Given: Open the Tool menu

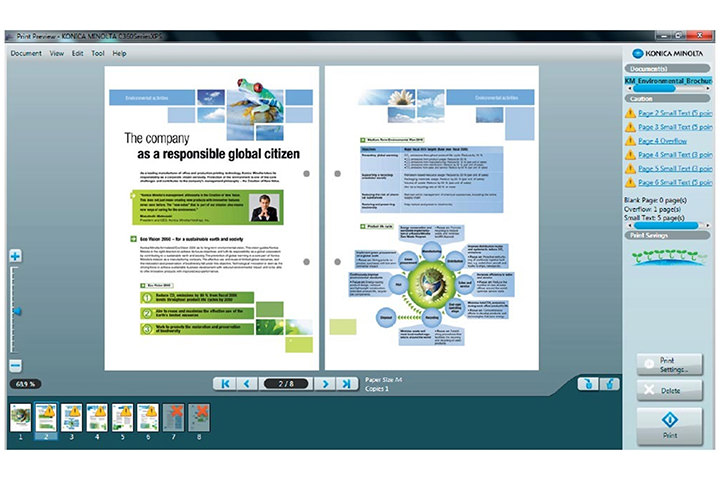Looking at the screenshot, I should click(98, 53).
